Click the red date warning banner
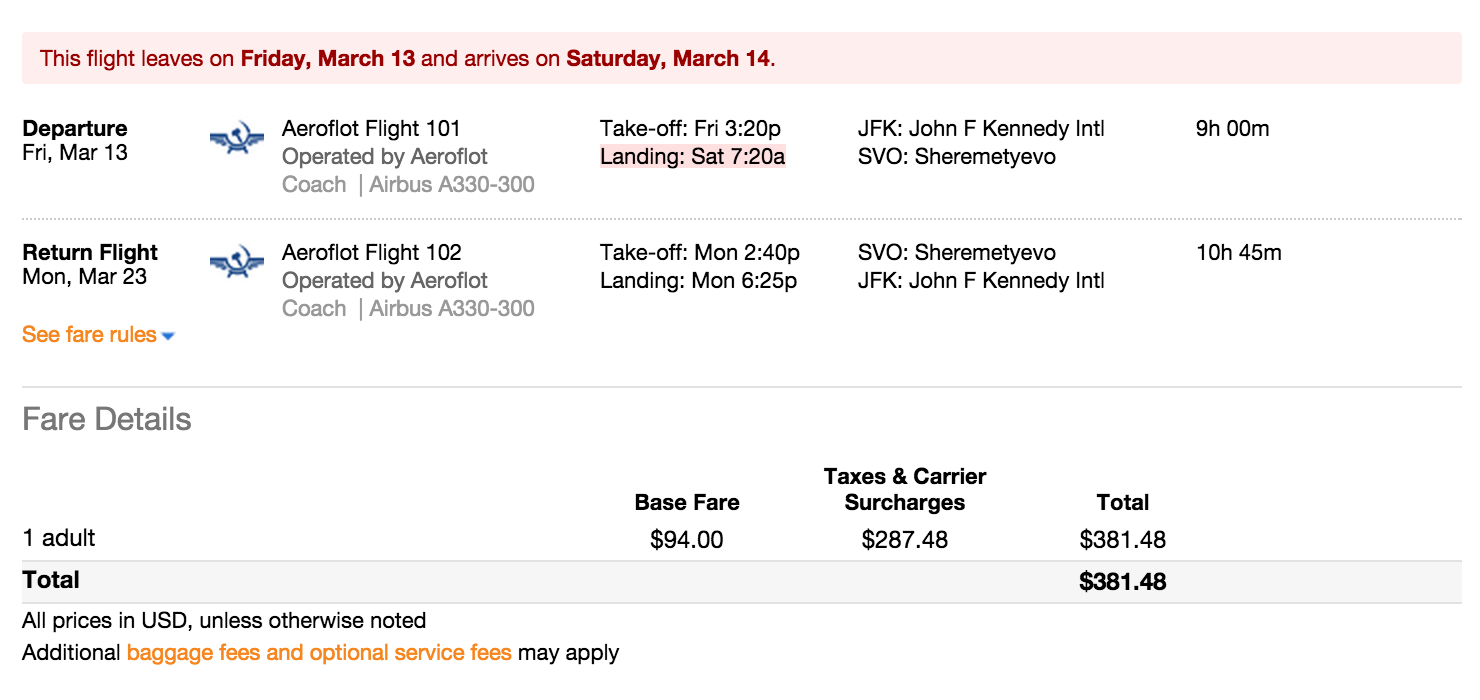The image size is (1480, 700). coord(741,58)
